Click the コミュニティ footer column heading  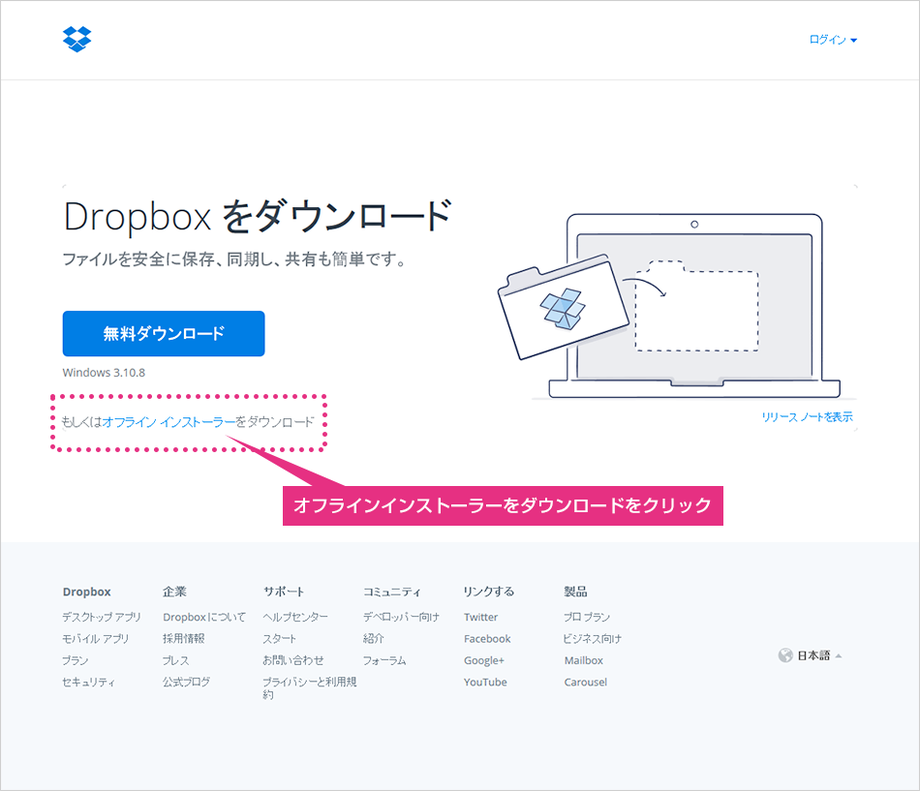tap(391, 591)
